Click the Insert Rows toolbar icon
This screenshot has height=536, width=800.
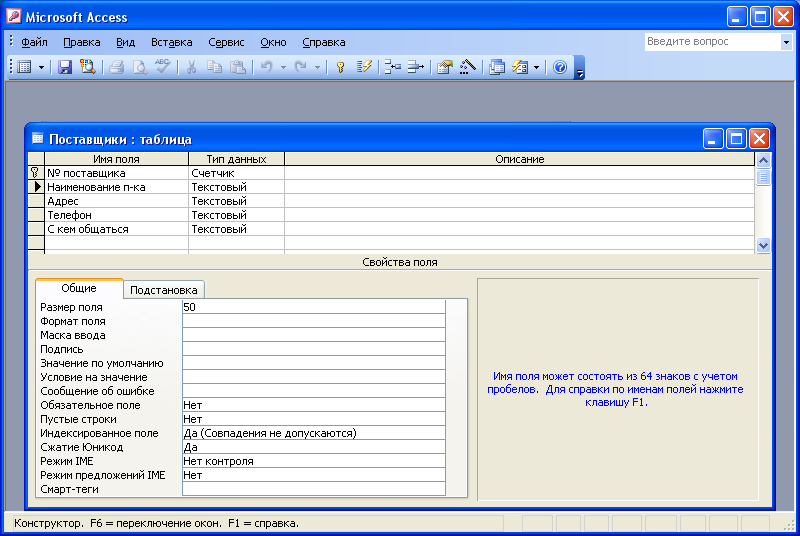[x=392, y=67]
